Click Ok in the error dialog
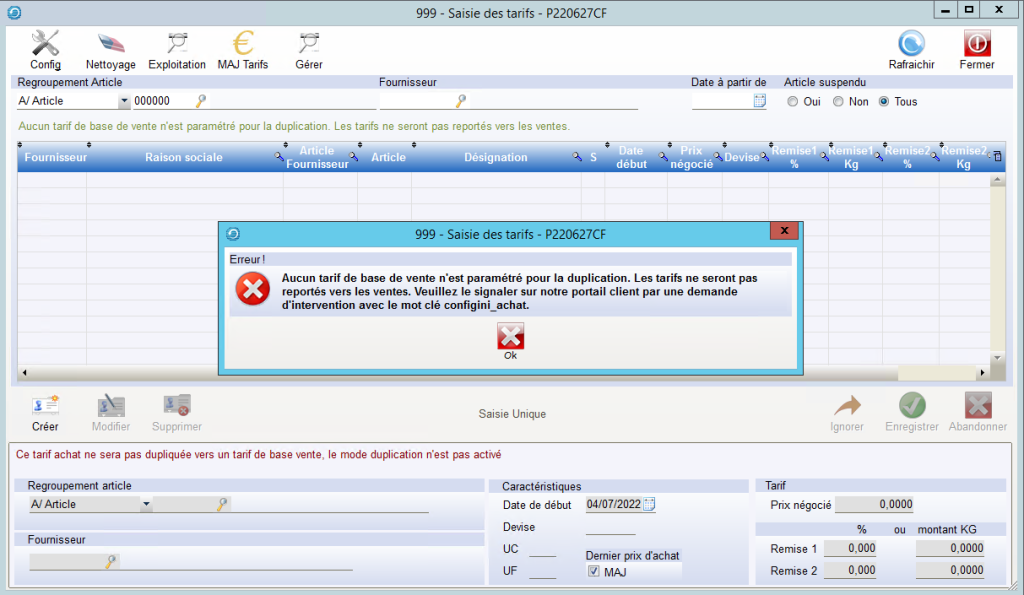Screen dimensions: 1024x595 click(510, 339)
